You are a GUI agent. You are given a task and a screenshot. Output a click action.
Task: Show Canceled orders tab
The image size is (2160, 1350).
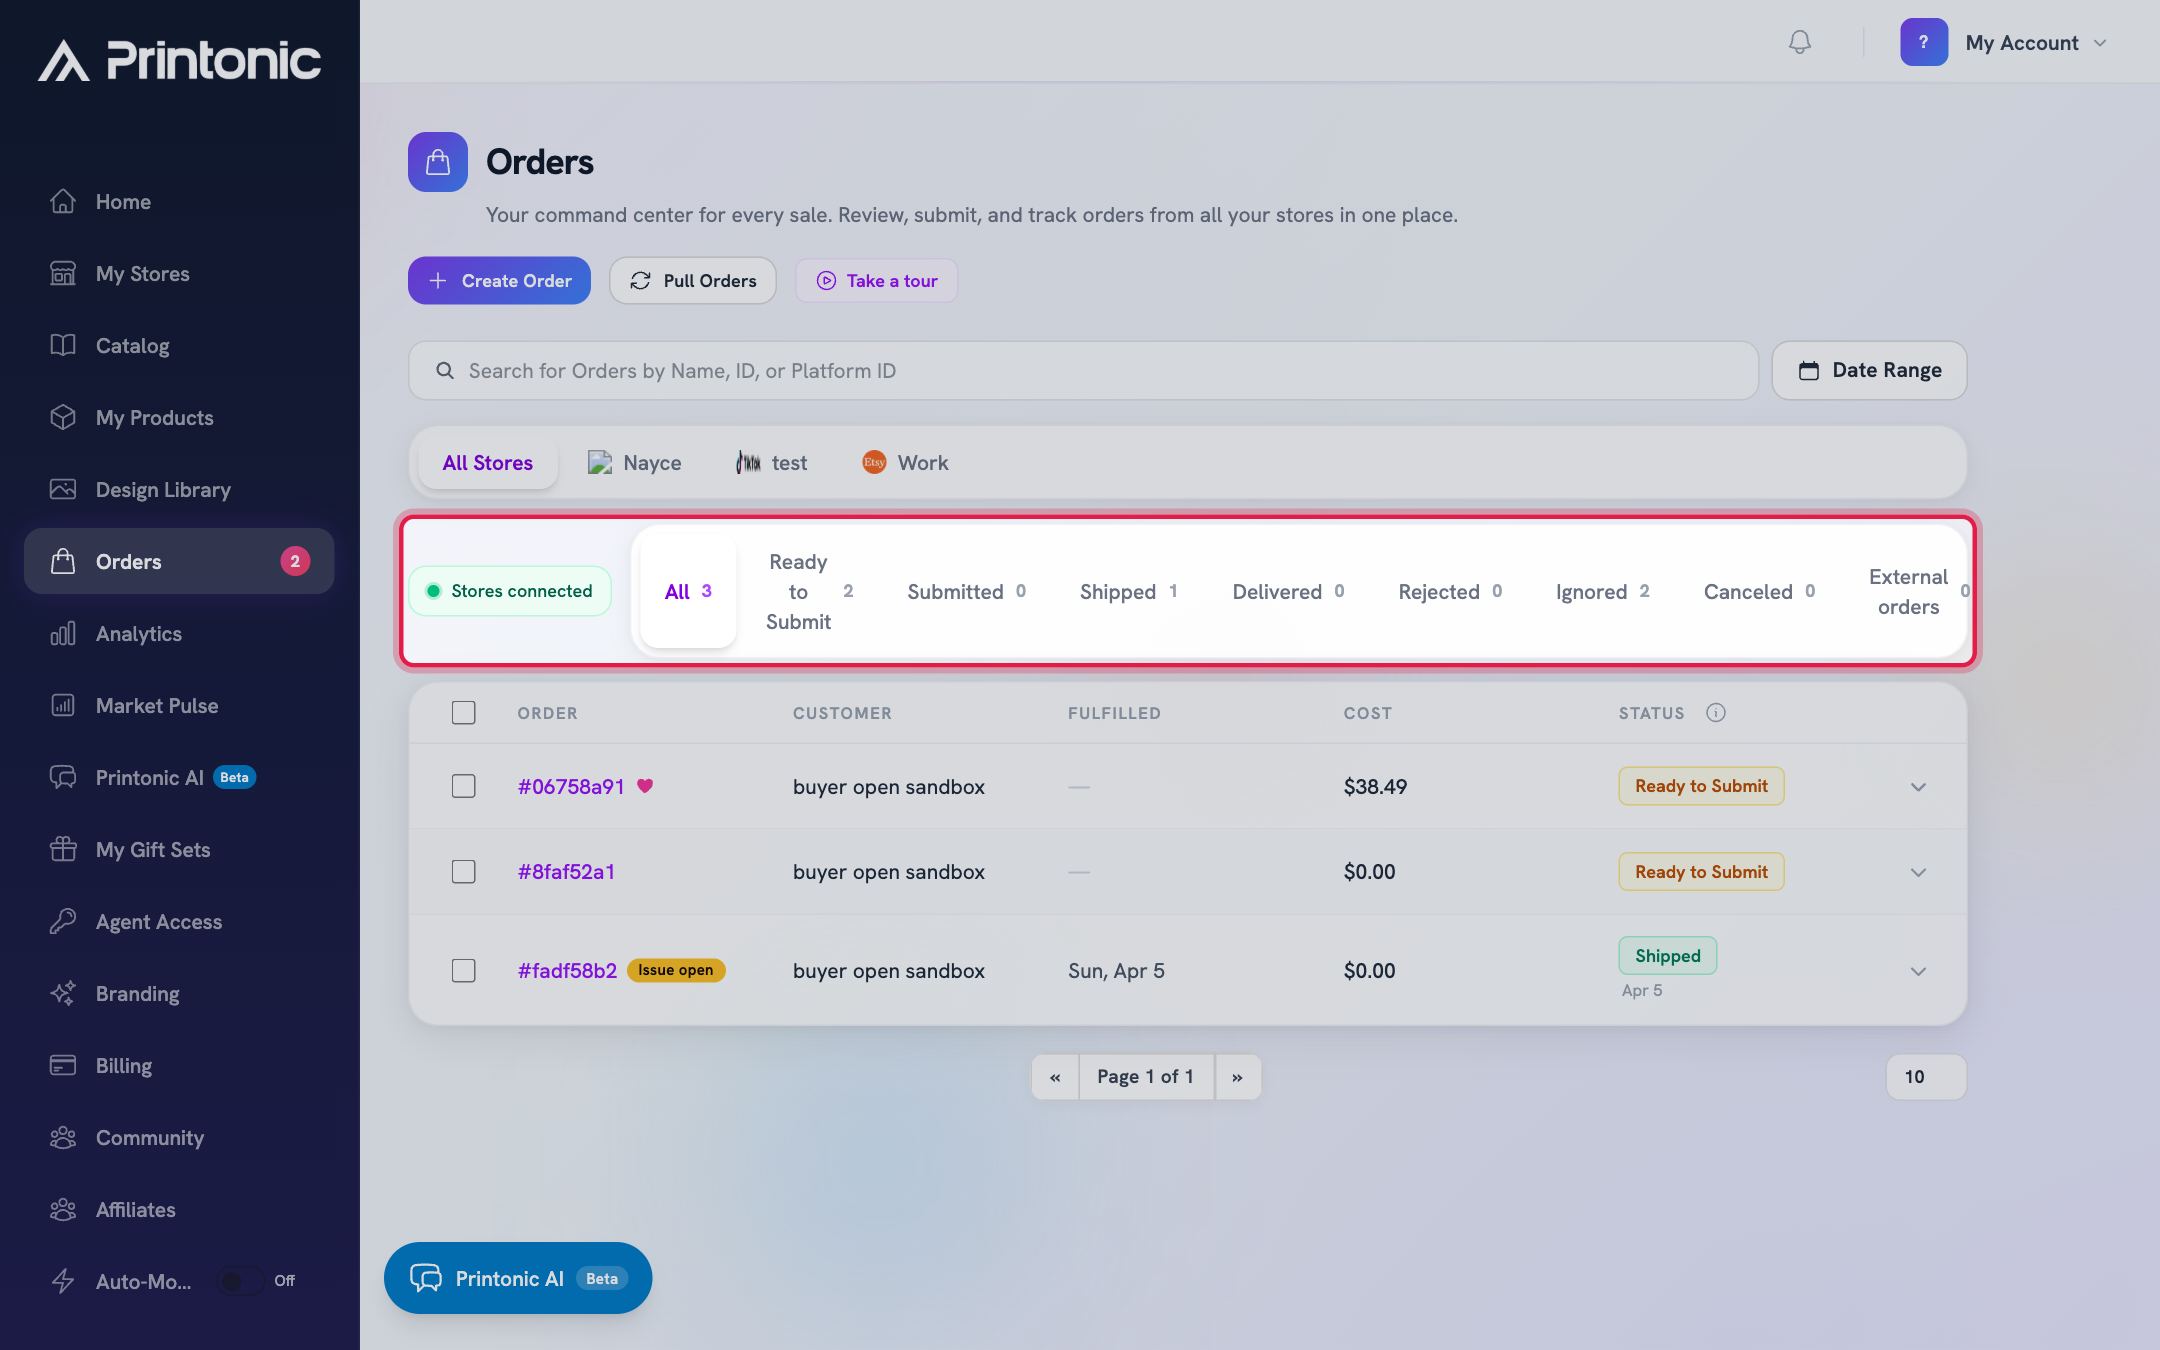pyautogui.click(x=1759, y=591)
